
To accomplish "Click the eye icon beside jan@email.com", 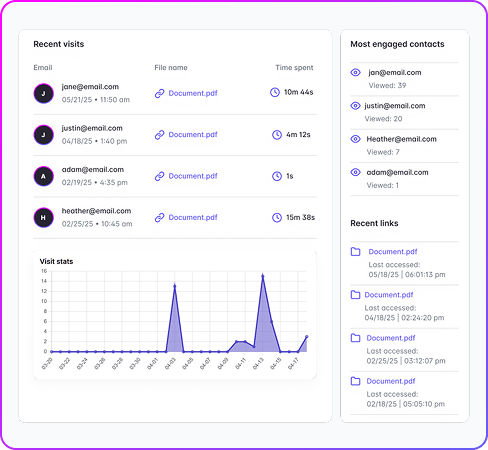I will coord(355,72).
